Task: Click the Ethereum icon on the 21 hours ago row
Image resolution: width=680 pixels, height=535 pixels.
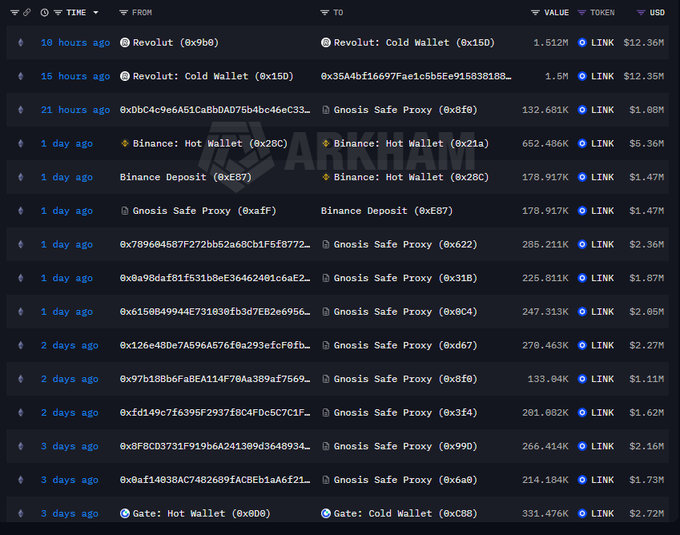Action: (x=20, y=110)
